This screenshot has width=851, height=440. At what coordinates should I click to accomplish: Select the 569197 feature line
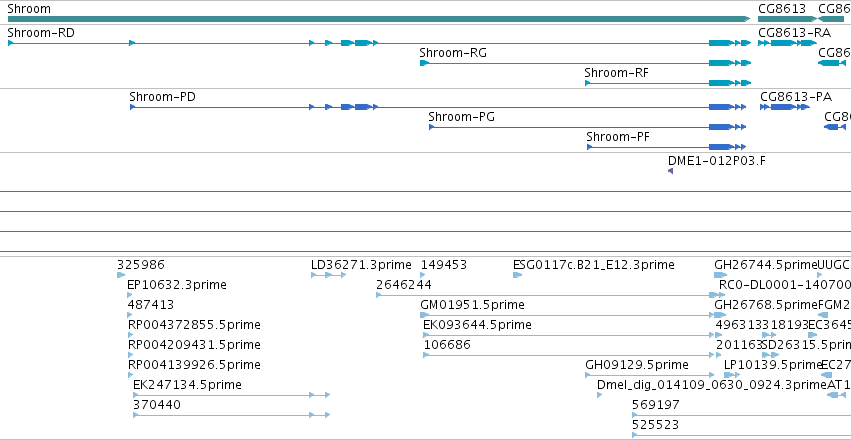pyautogui.click(x=741, y=415)
